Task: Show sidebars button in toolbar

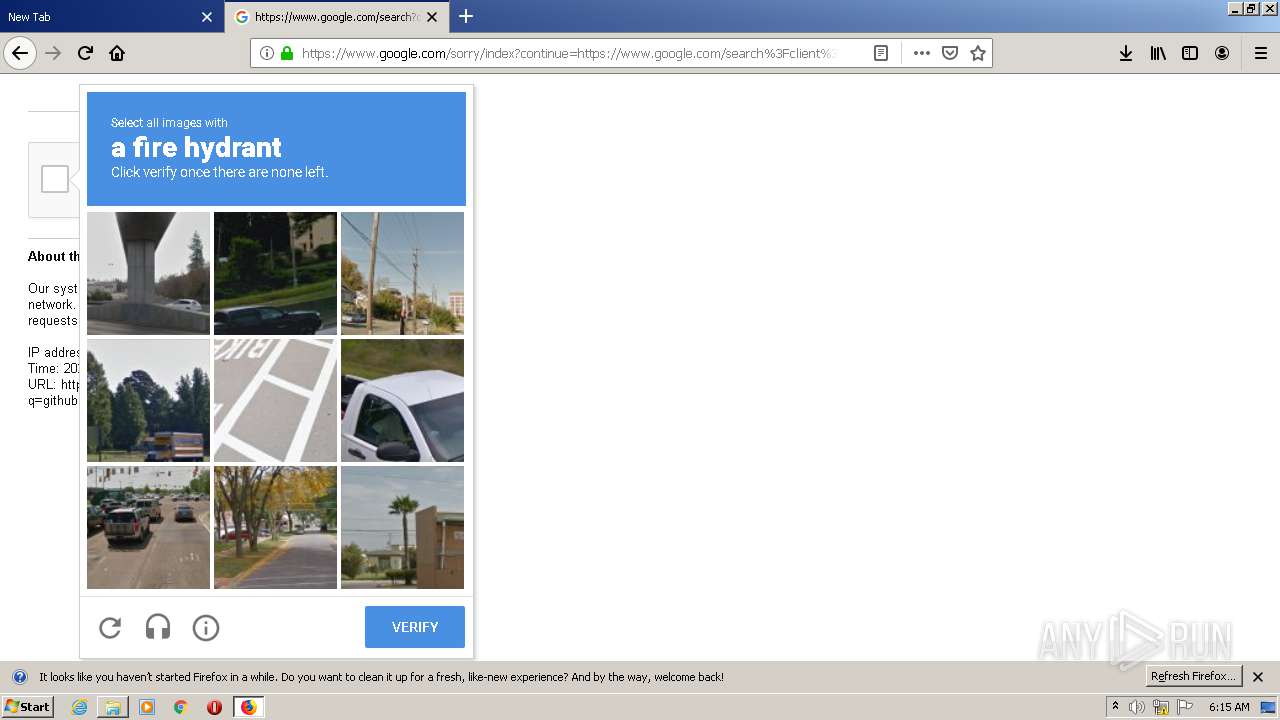Action: 1190,53
